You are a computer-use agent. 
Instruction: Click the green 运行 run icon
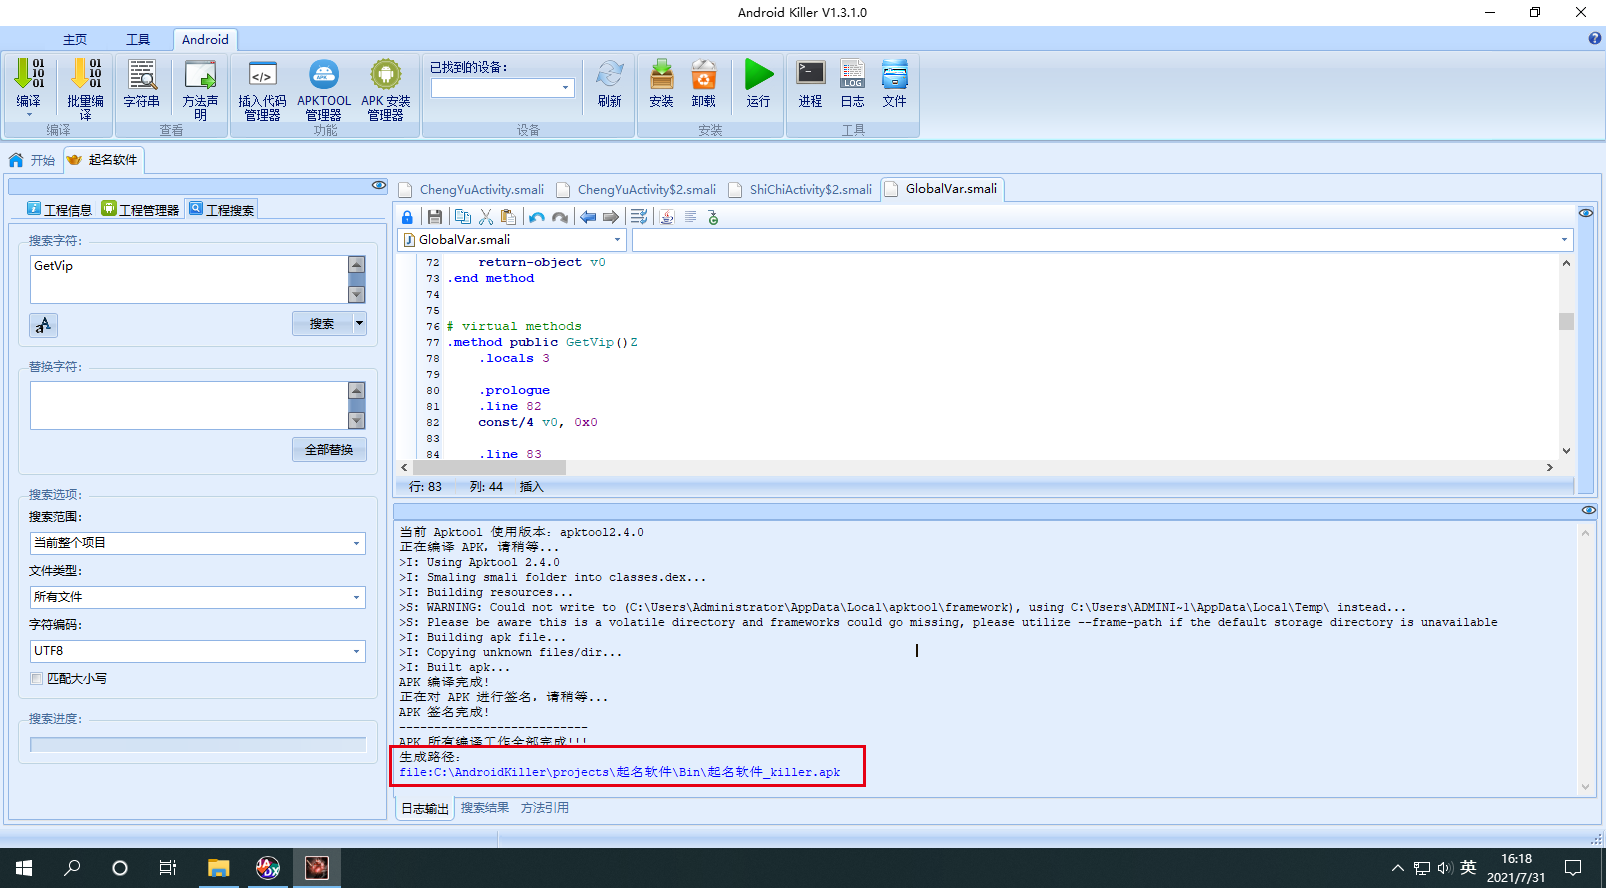(759, 74)
